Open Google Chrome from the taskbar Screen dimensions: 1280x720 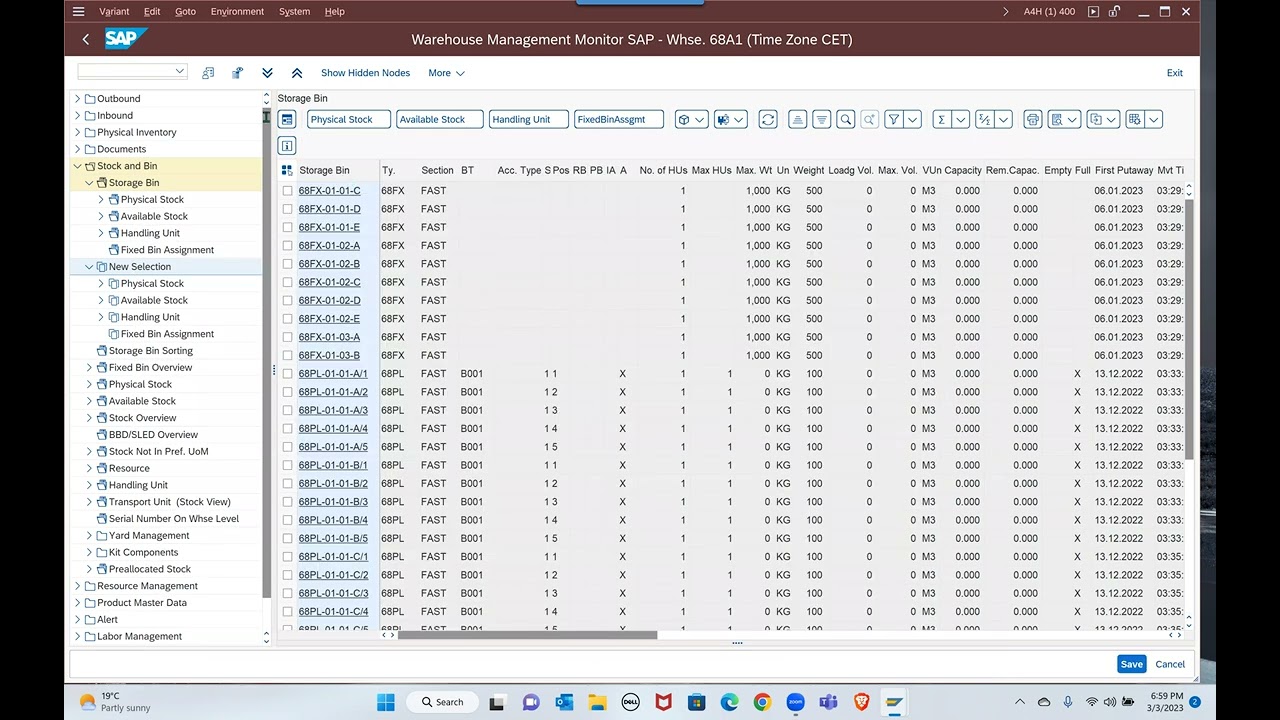click(762, 702)
